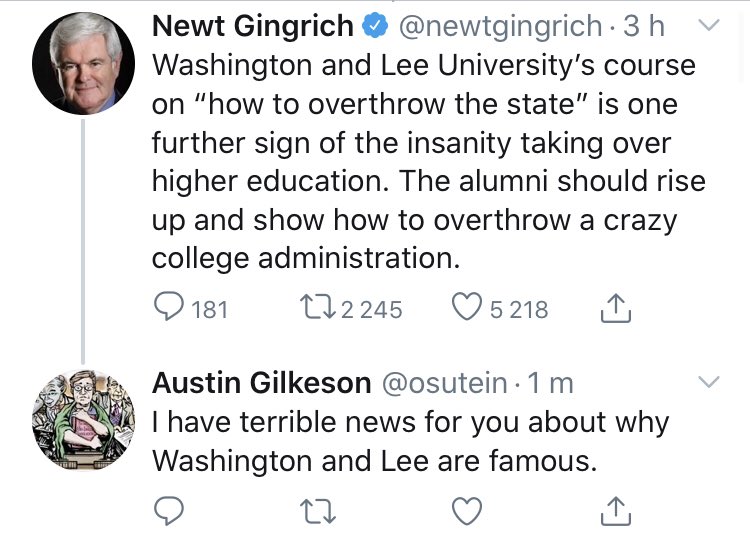
Task: Open the options chevron on Gingrich's tweet
Action: coord(708,24)
